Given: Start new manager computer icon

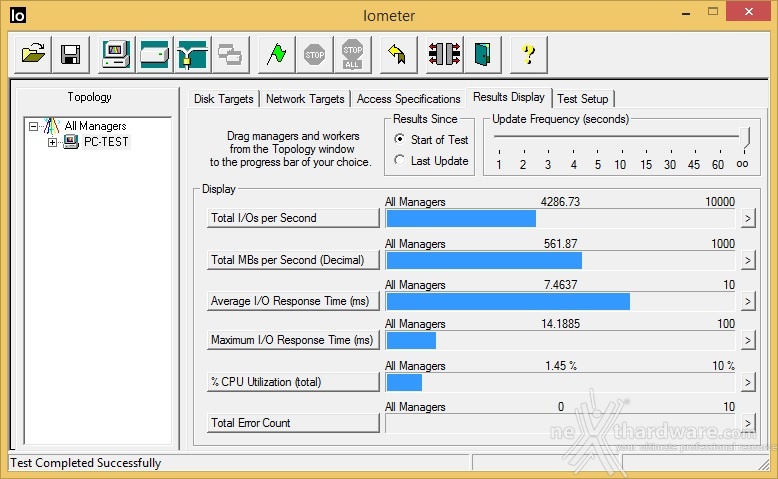Looking at the screenshot, I should 116,55.
